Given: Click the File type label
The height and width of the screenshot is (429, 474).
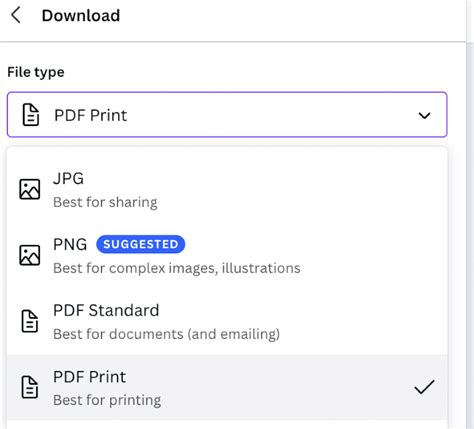Looking at the screenshot, I should tap(36, 72).
